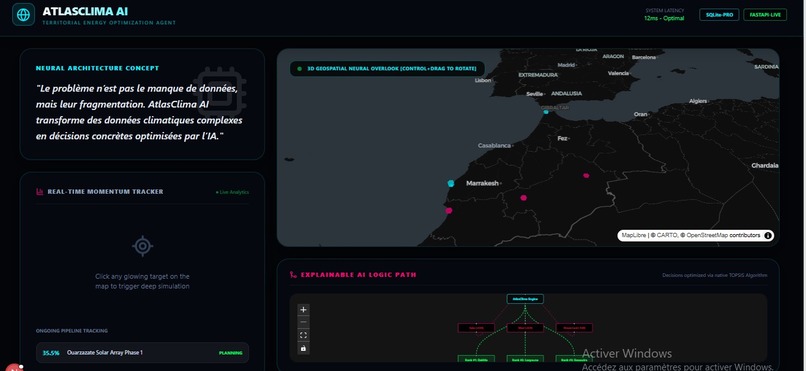Screen dimensions: 806x371
Task: Click the 'Click any glowing target' hint text
Action: pos(142,281)
